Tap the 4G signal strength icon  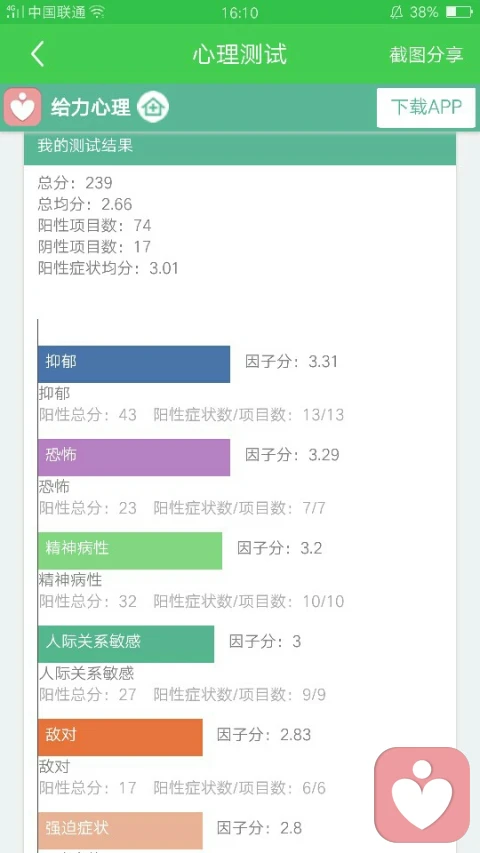(x=15, y=12)
